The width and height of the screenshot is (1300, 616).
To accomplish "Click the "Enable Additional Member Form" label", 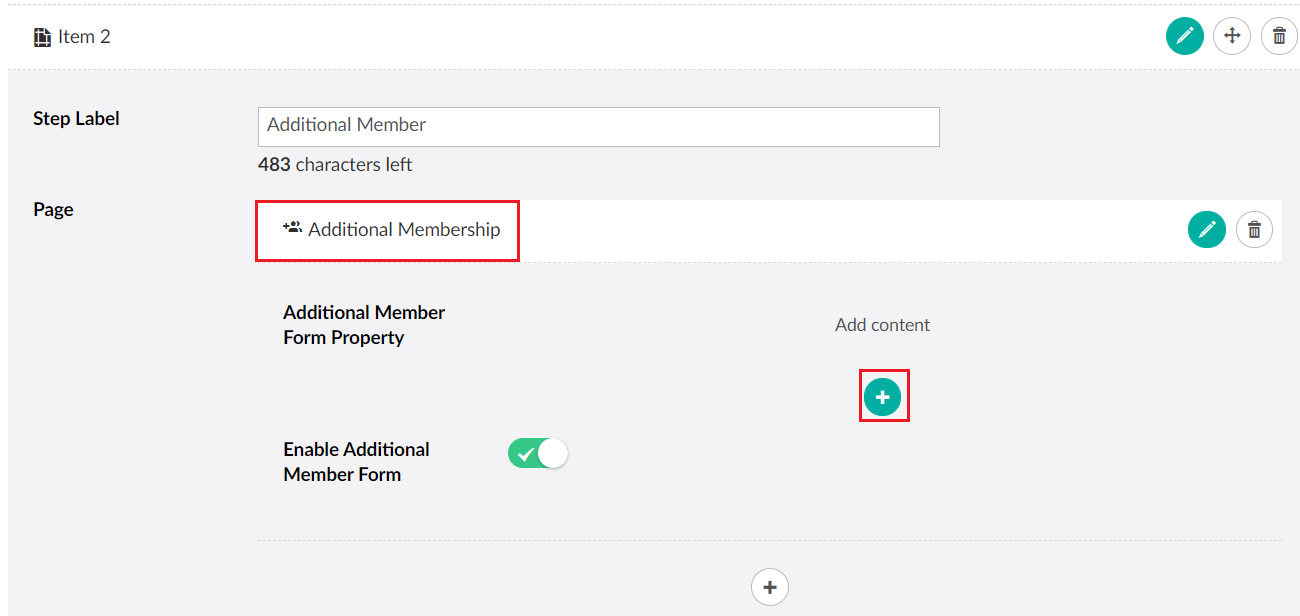I will click(356, 462).
